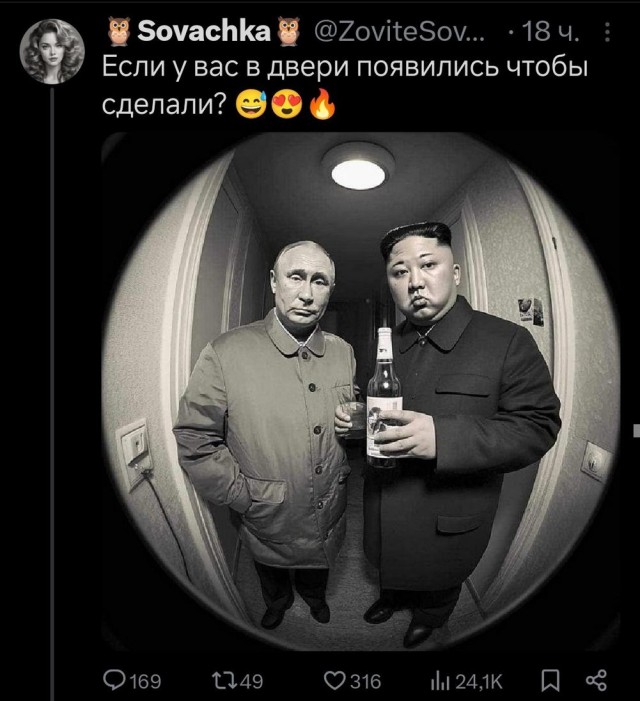This screenshot has height=701, width=640.
Task: Open the tweet text starting with Если у вас
Action: pos(345,86)
